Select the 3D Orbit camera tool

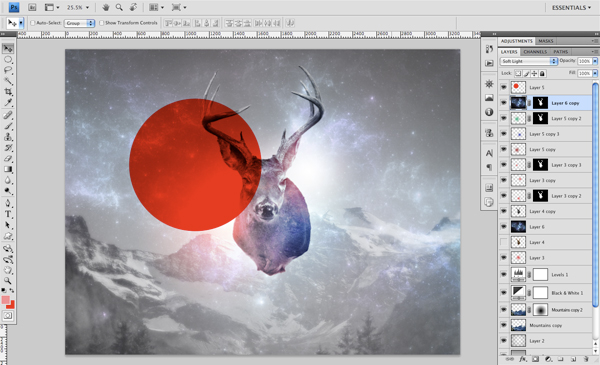8,259
